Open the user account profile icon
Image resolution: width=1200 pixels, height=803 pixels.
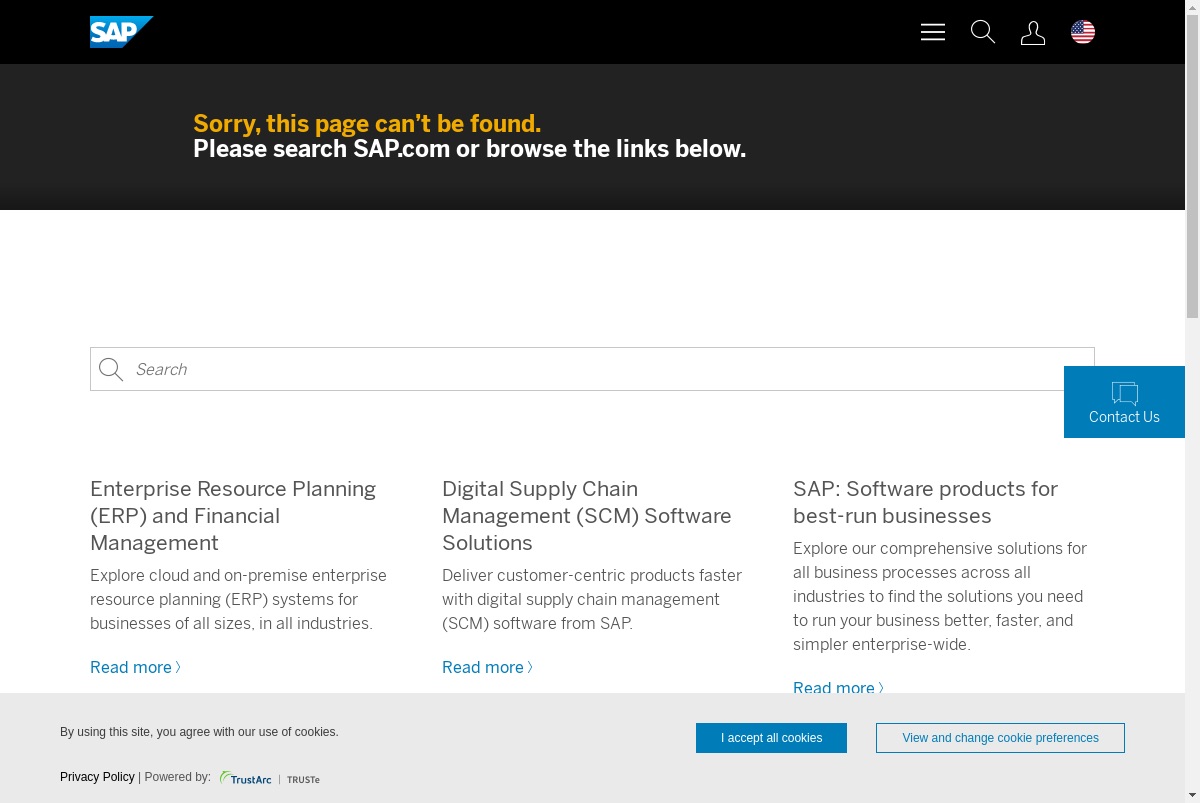1033,33
